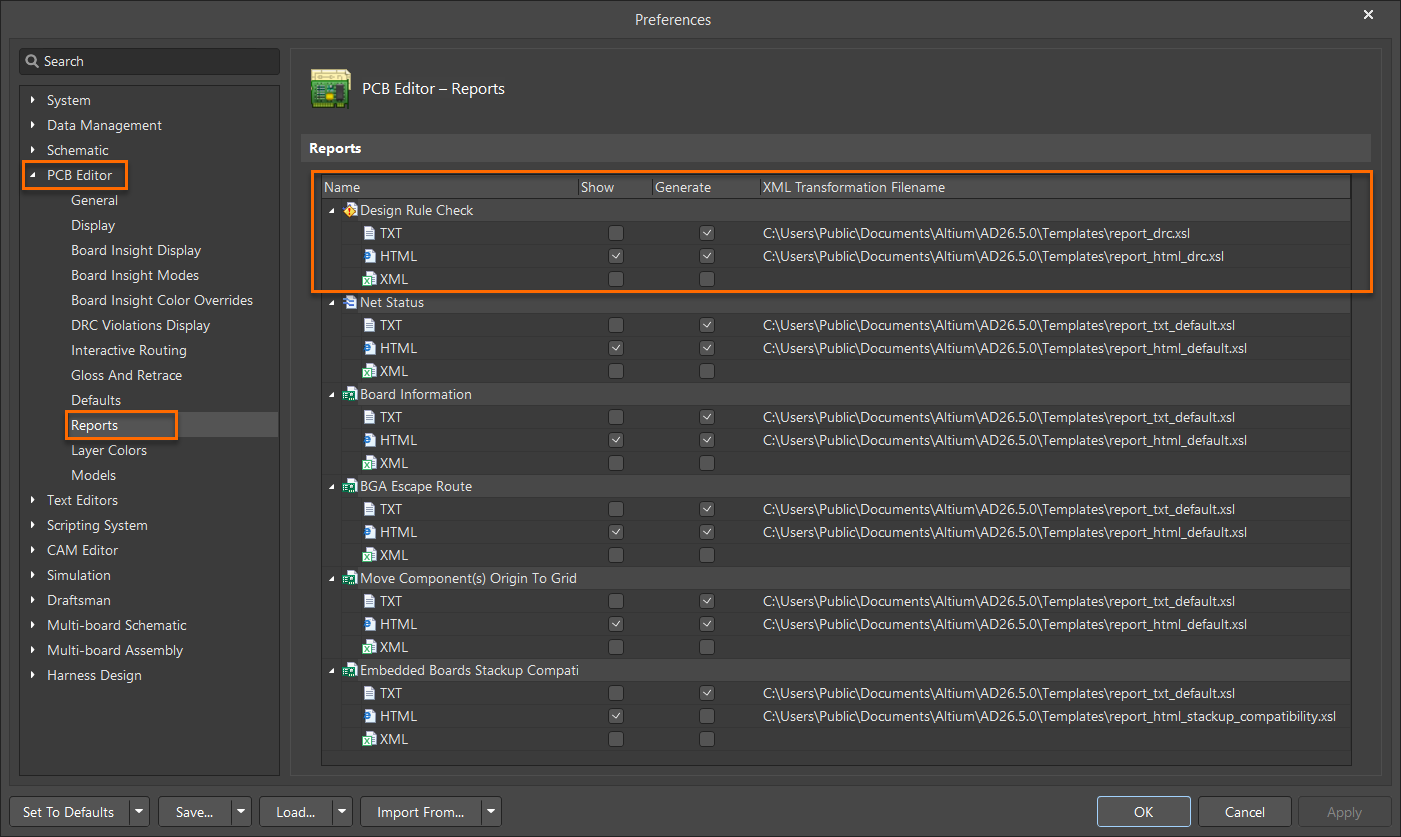Expand the System category in the sidebar
This screenshot has height=837, width=1401.
tap(32, 100)
